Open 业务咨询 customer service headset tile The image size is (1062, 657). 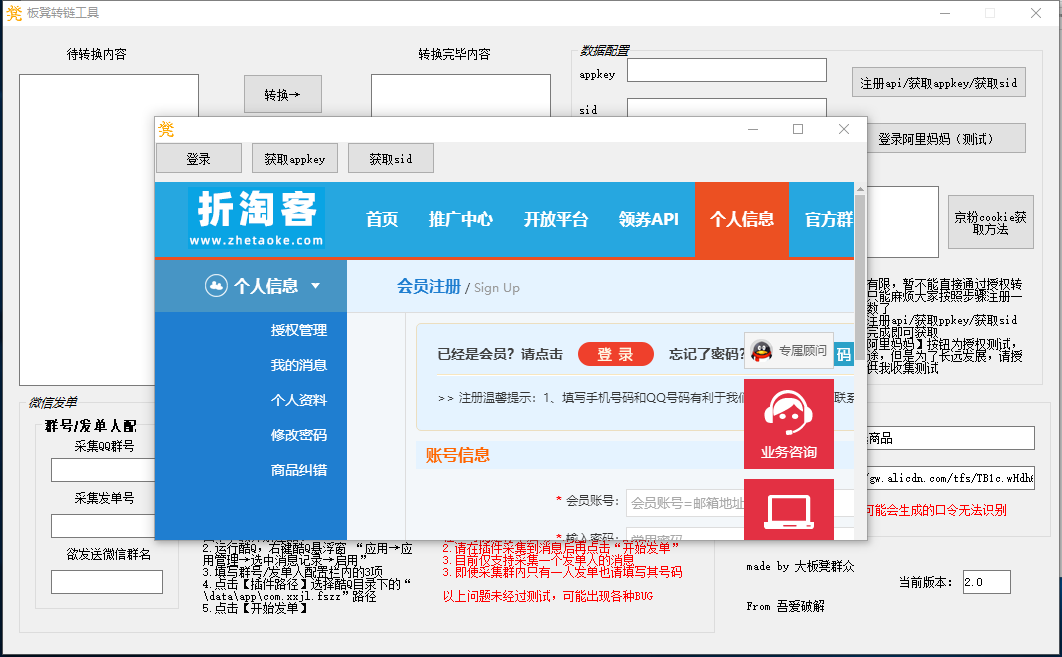(789, 424)
